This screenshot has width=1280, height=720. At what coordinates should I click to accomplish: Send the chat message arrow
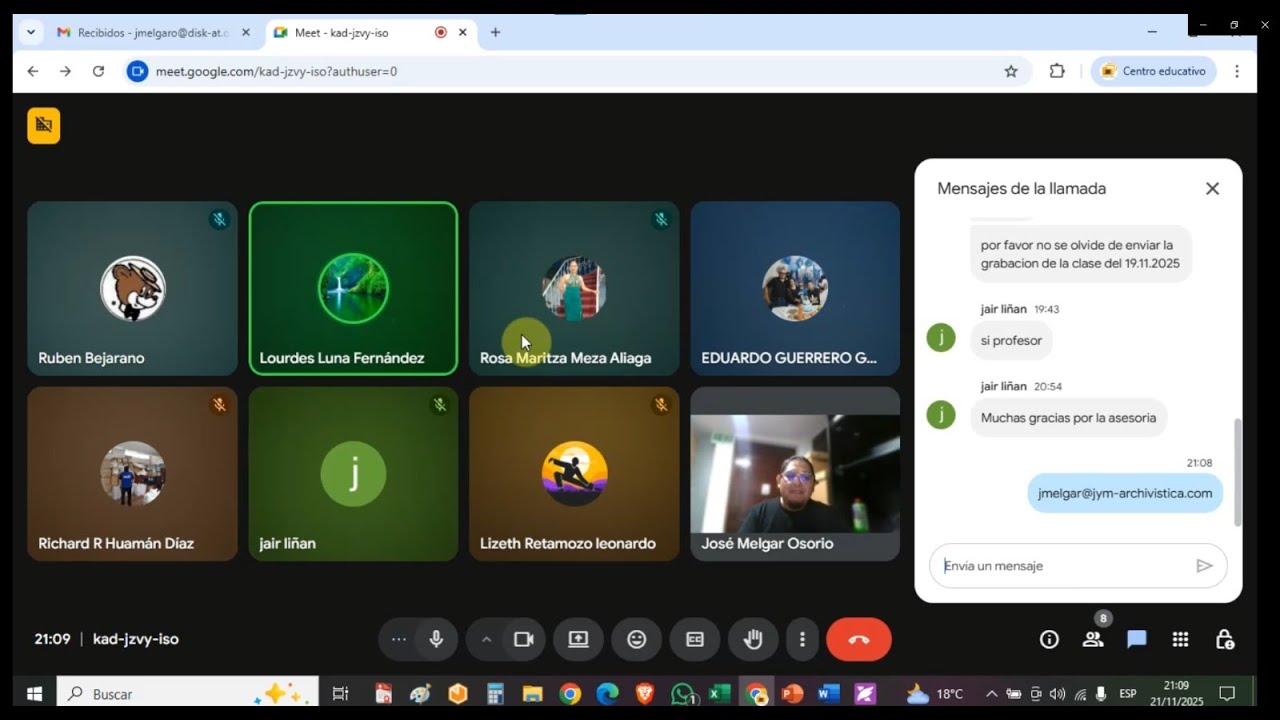coord(1204,566)
